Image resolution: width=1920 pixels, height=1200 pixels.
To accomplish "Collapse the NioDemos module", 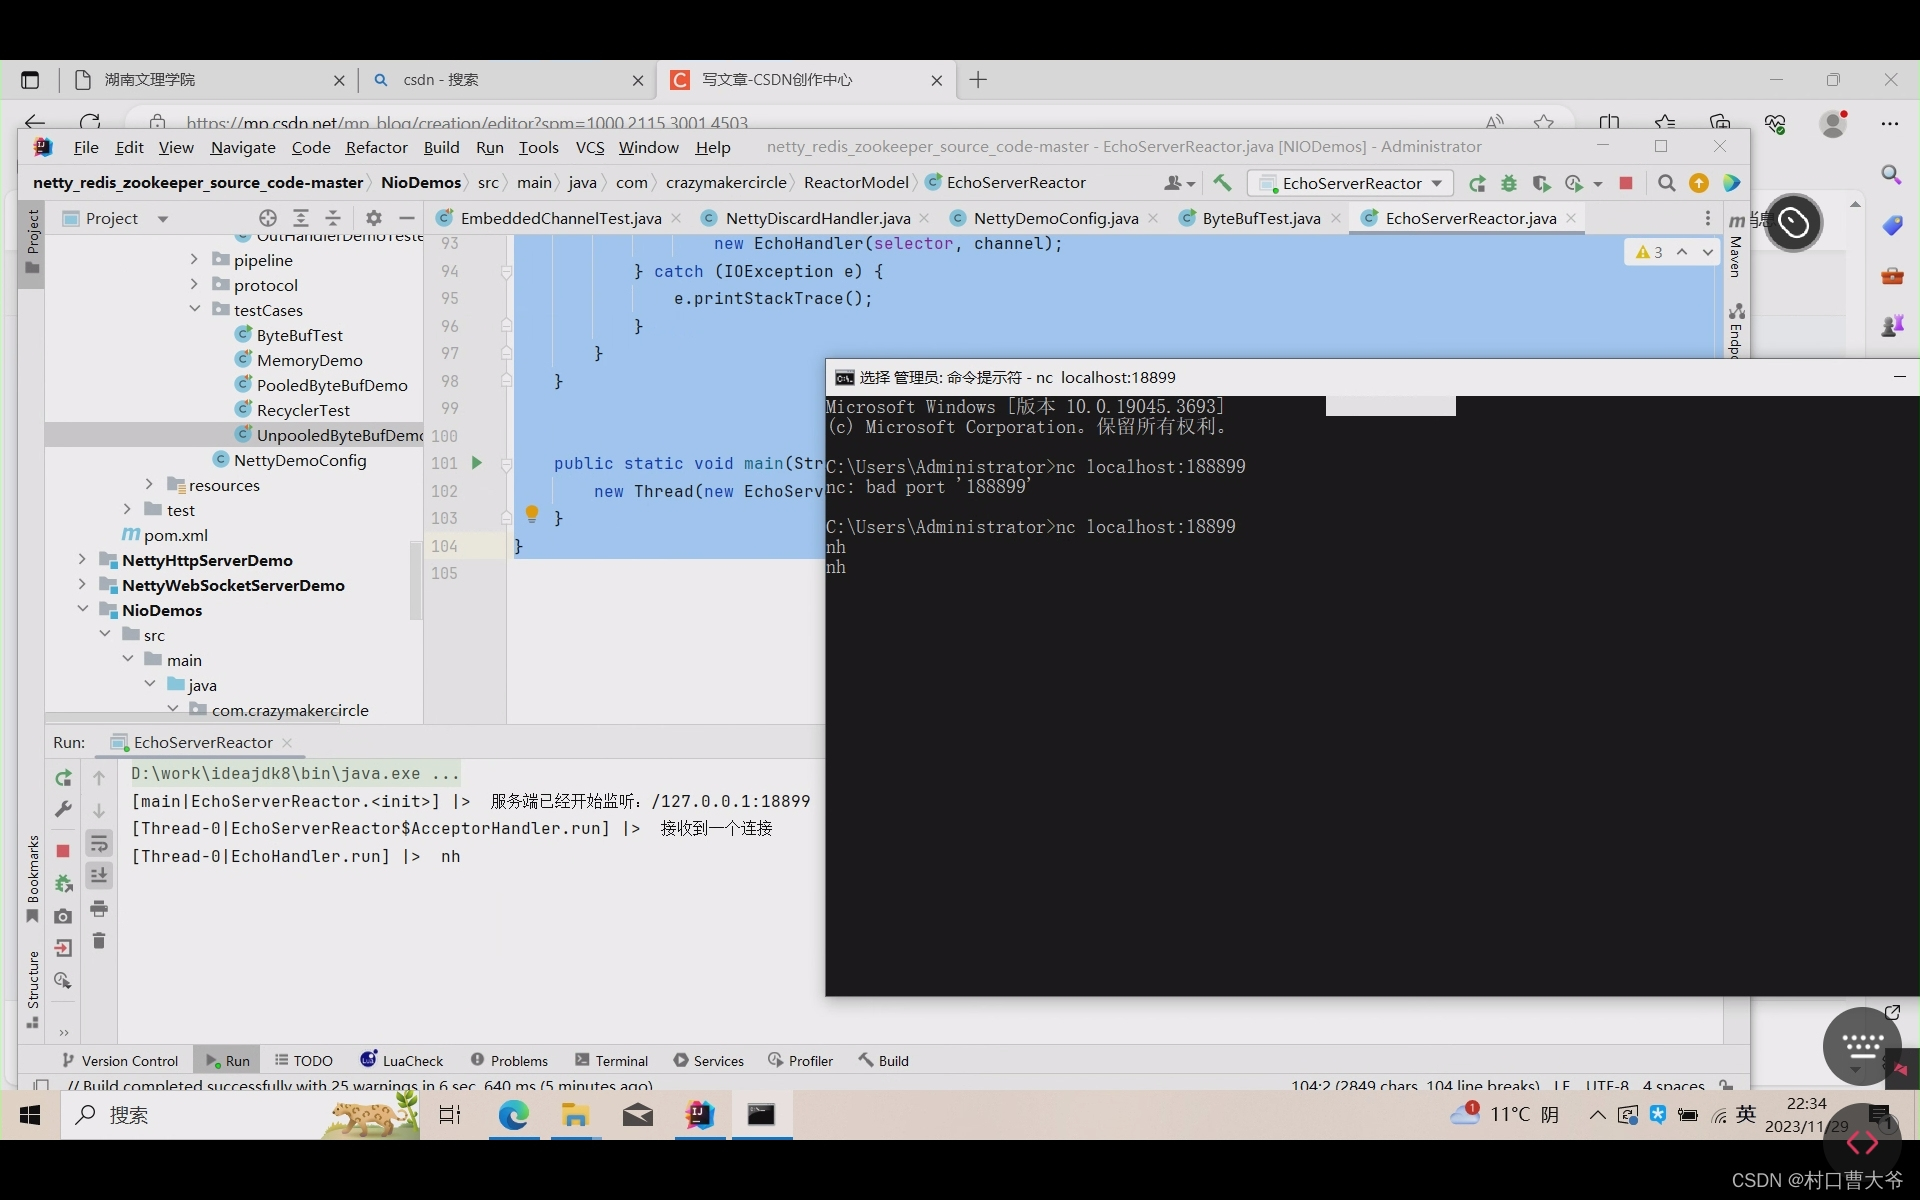I will pos(82,609).
